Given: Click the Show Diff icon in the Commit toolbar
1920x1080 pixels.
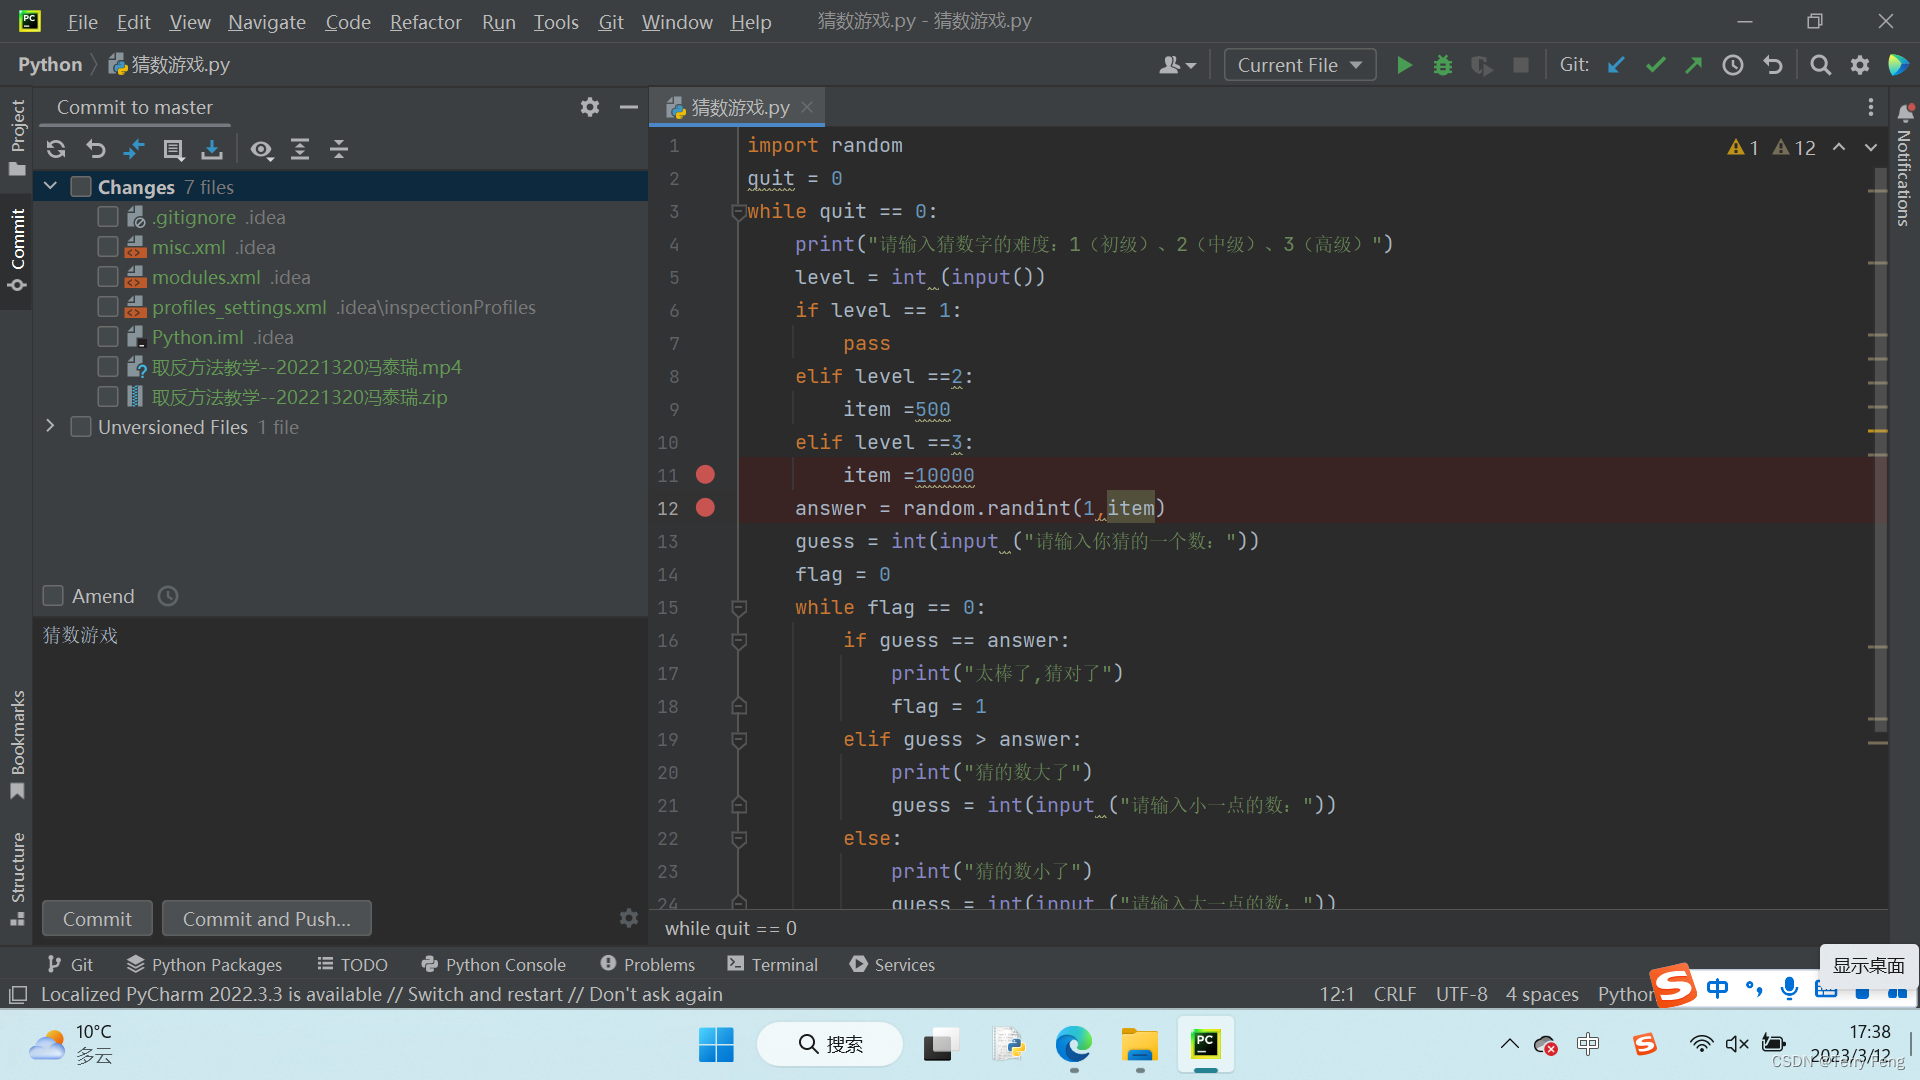Looking at the screenshot, I should (133, 150).
